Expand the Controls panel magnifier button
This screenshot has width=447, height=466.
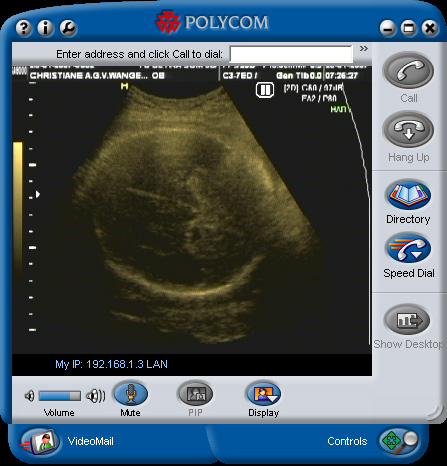tap(399, 442)
